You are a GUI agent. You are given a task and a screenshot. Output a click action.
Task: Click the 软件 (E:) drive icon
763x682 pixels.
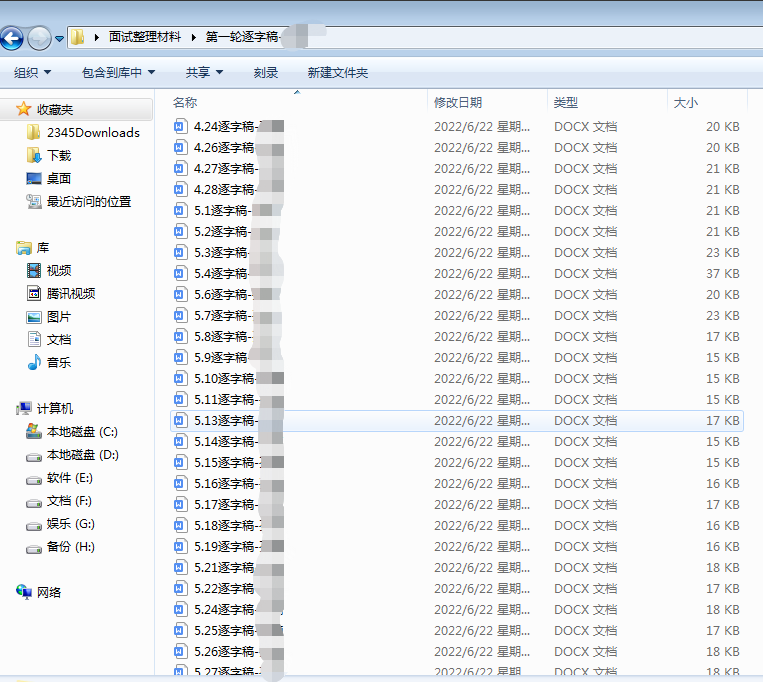pyautogui.click(x=34, y=480)
